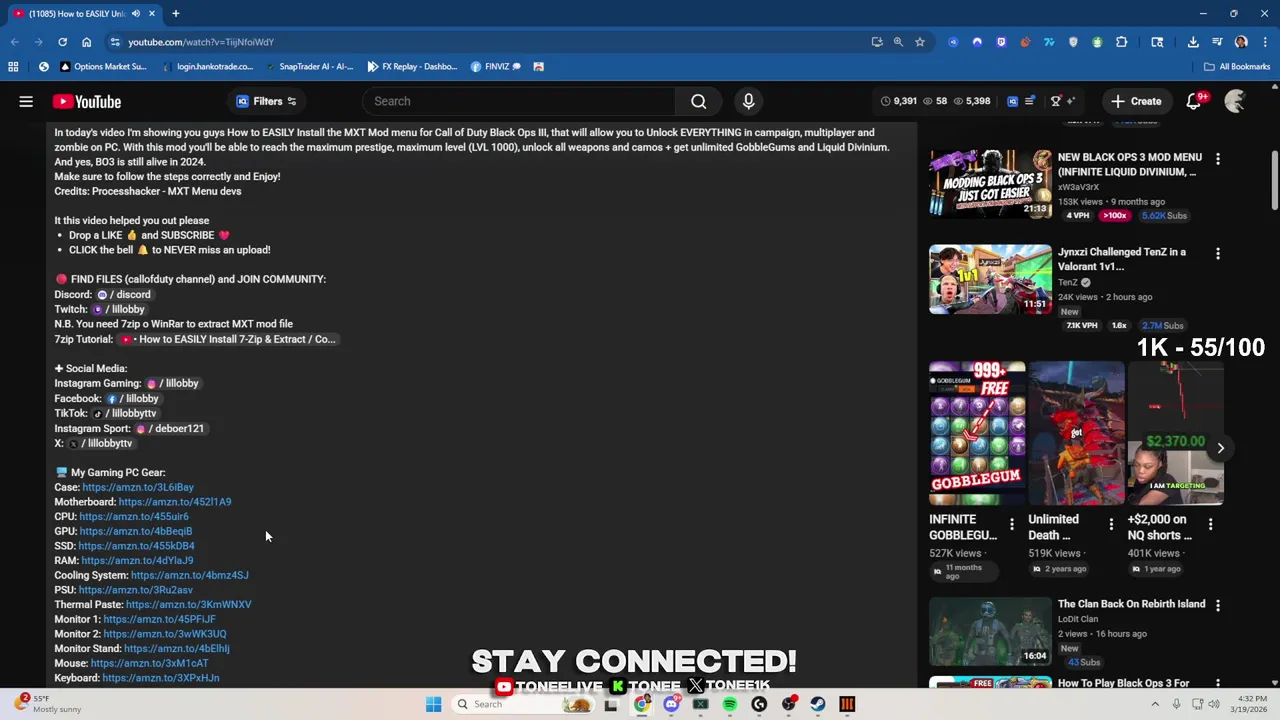Open the Motherboard Amazon link
This screenshot has height=720, width=1280.
(175, 502)
